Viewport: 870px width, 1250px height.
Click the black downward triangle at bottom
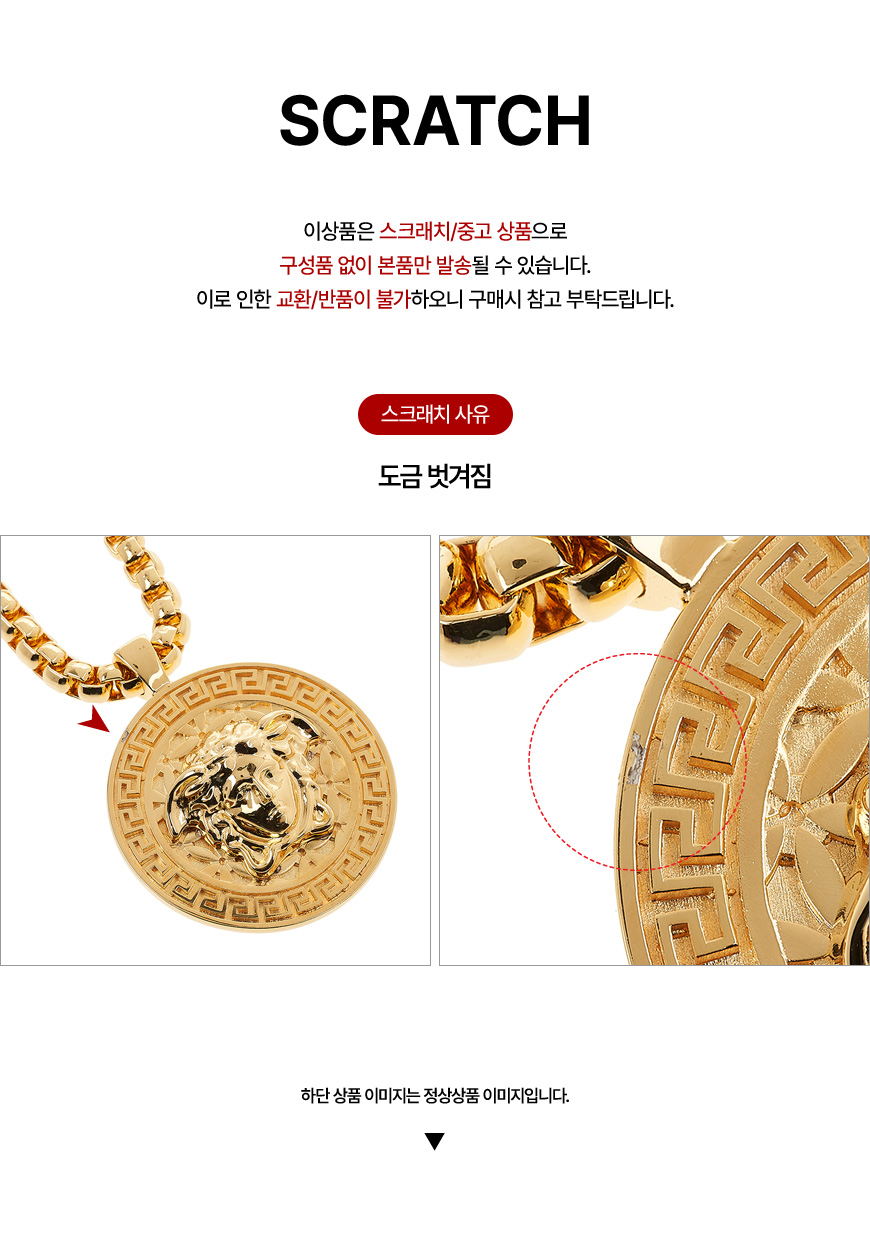tap(434, 1142)
